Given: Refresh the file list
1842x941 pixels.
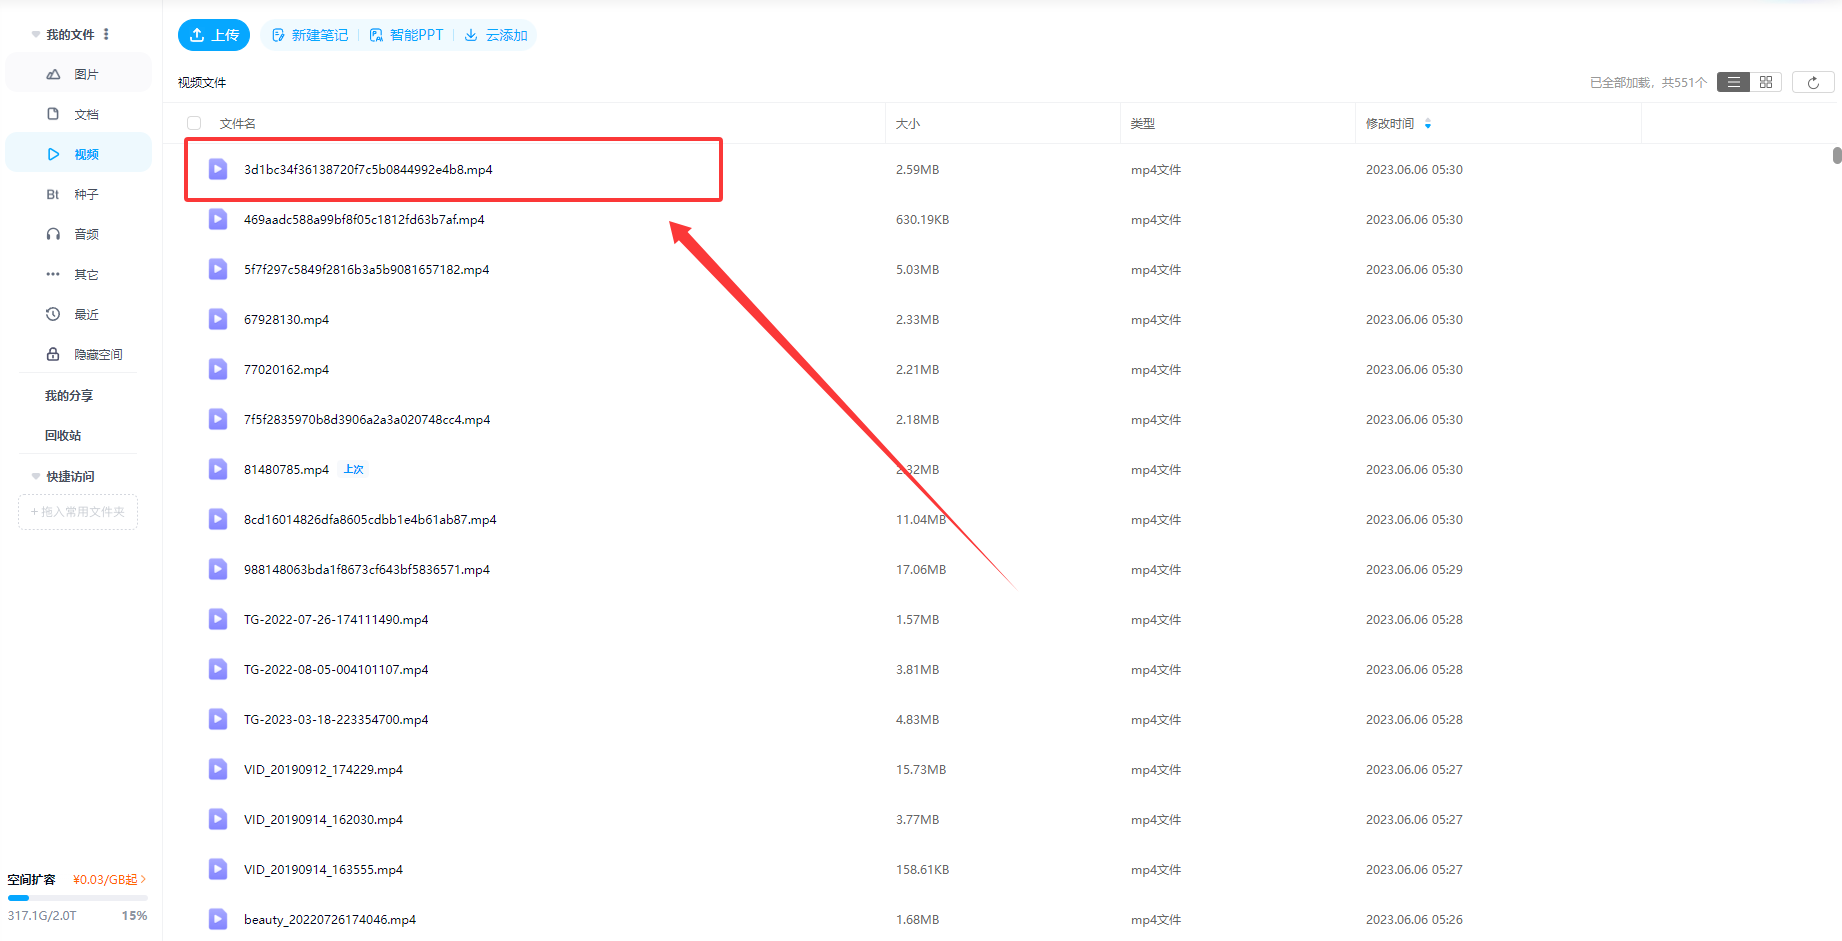Looking at the screenshot, I should [1813, 82].
